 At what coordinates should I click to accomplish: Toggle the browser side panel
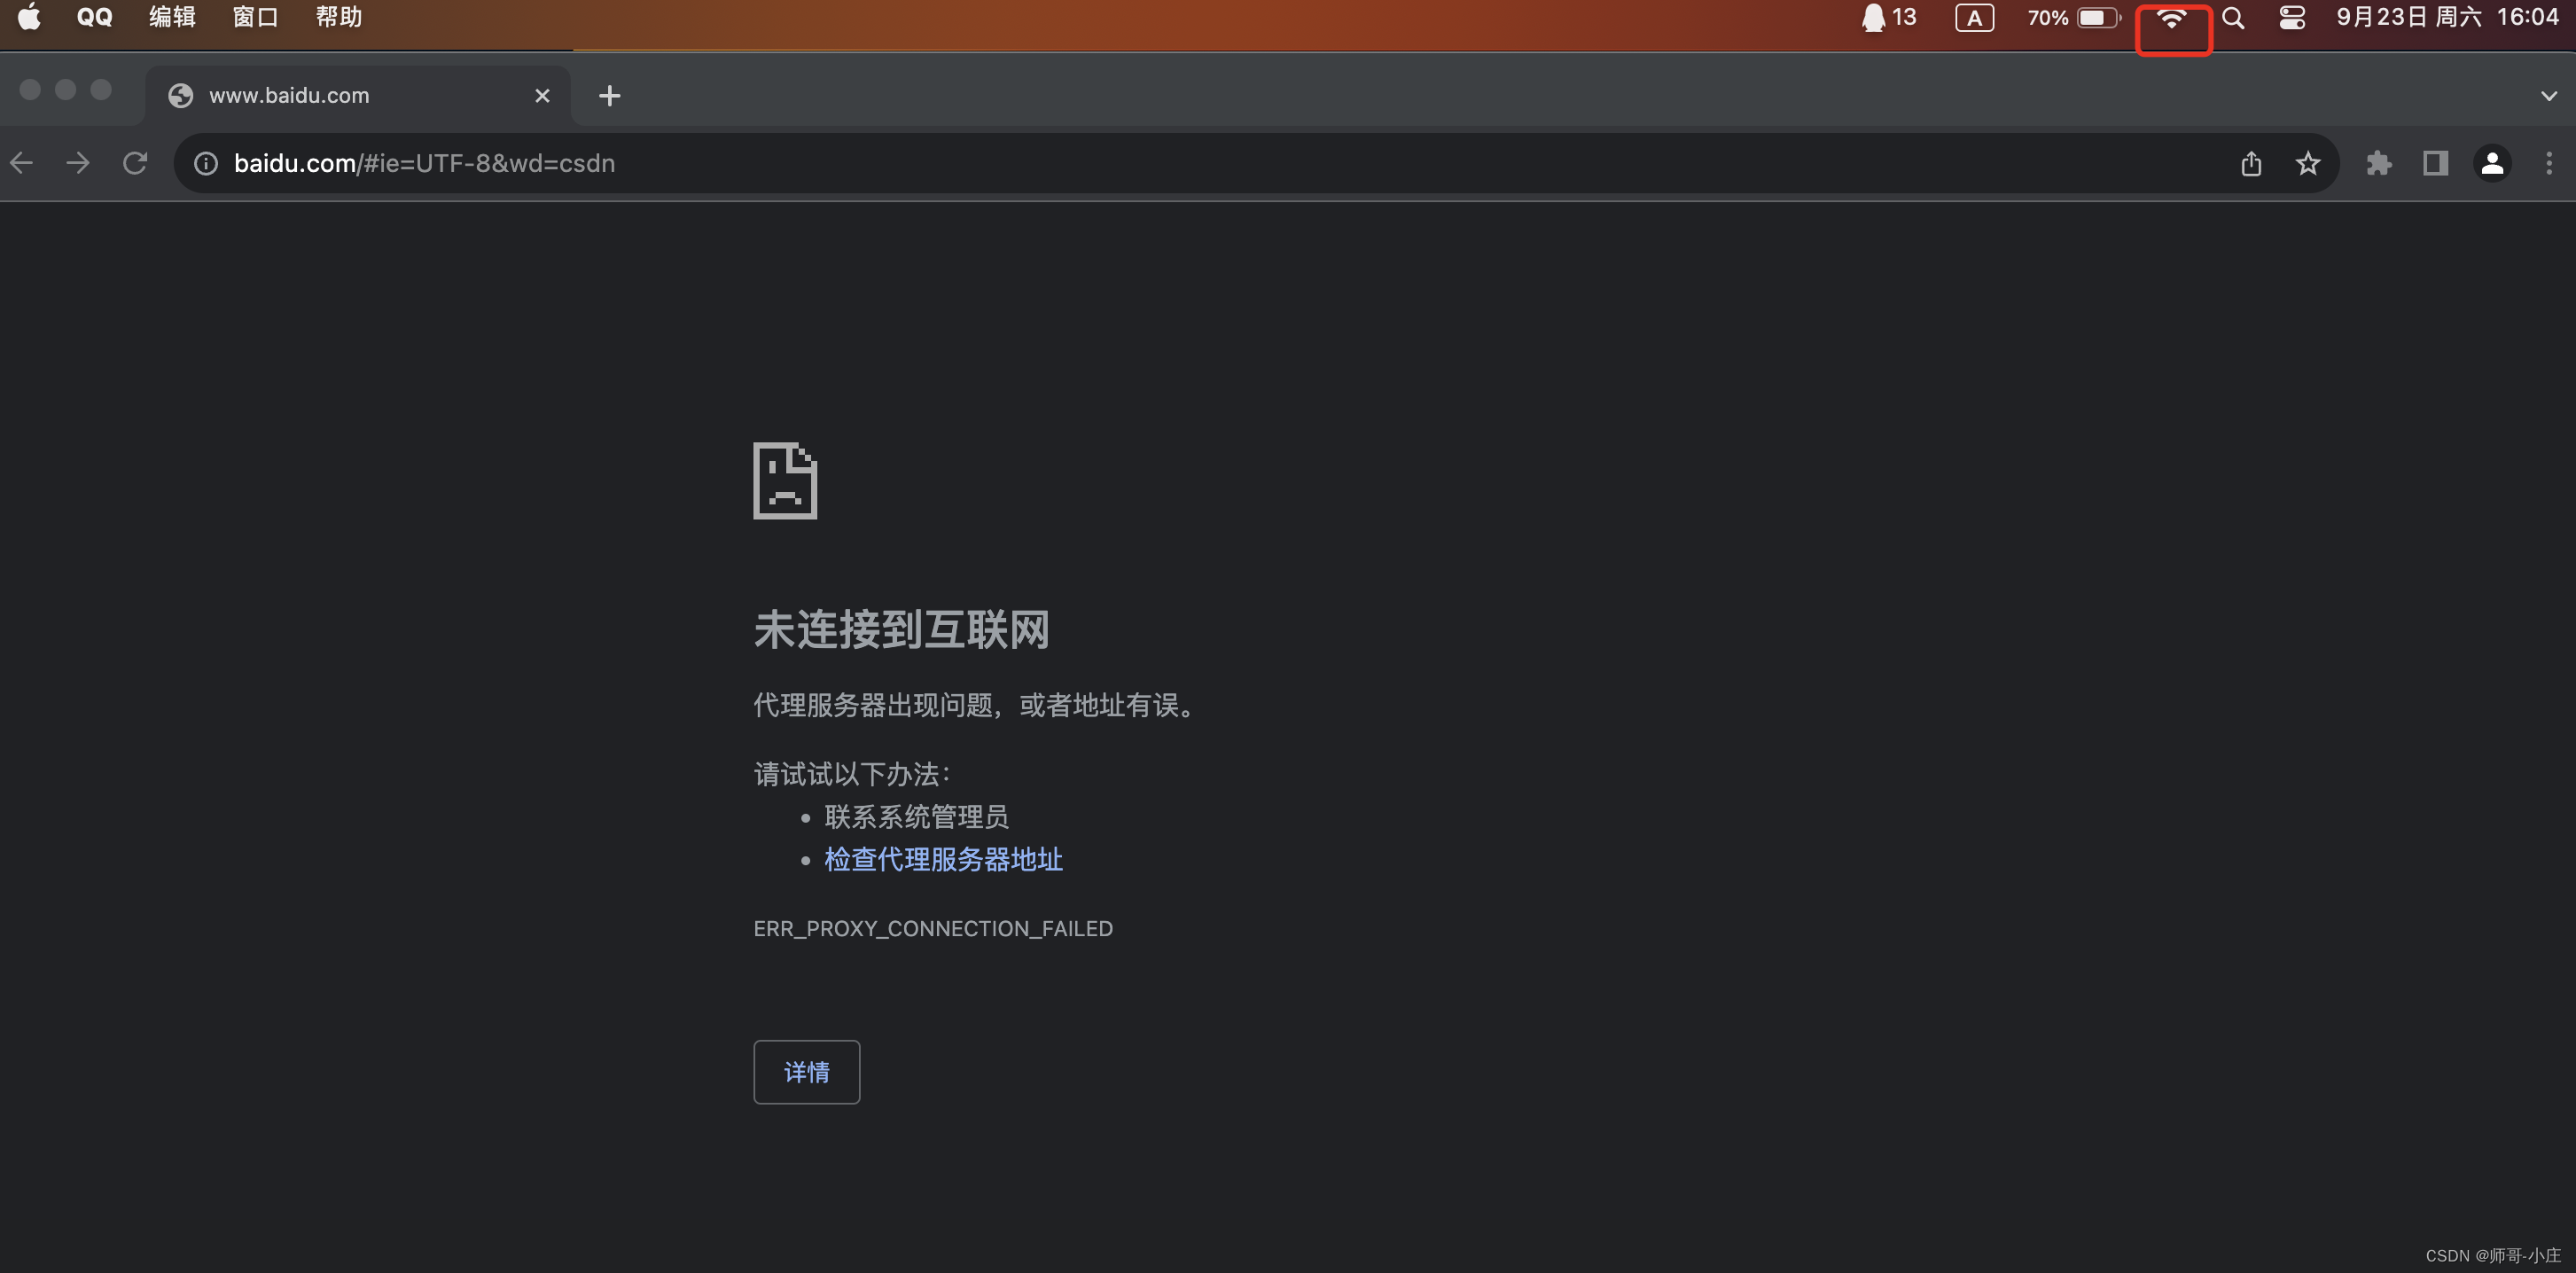[x=2435, y=163]
